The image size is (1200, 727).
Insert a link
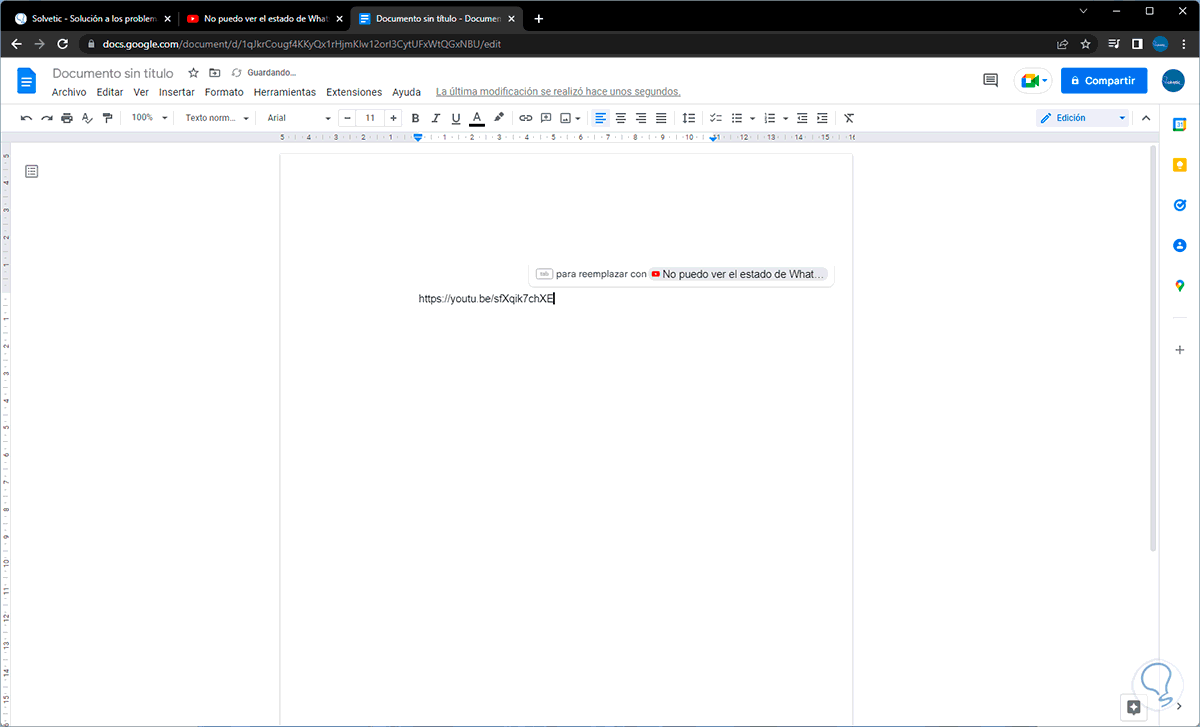pos(526,118)
